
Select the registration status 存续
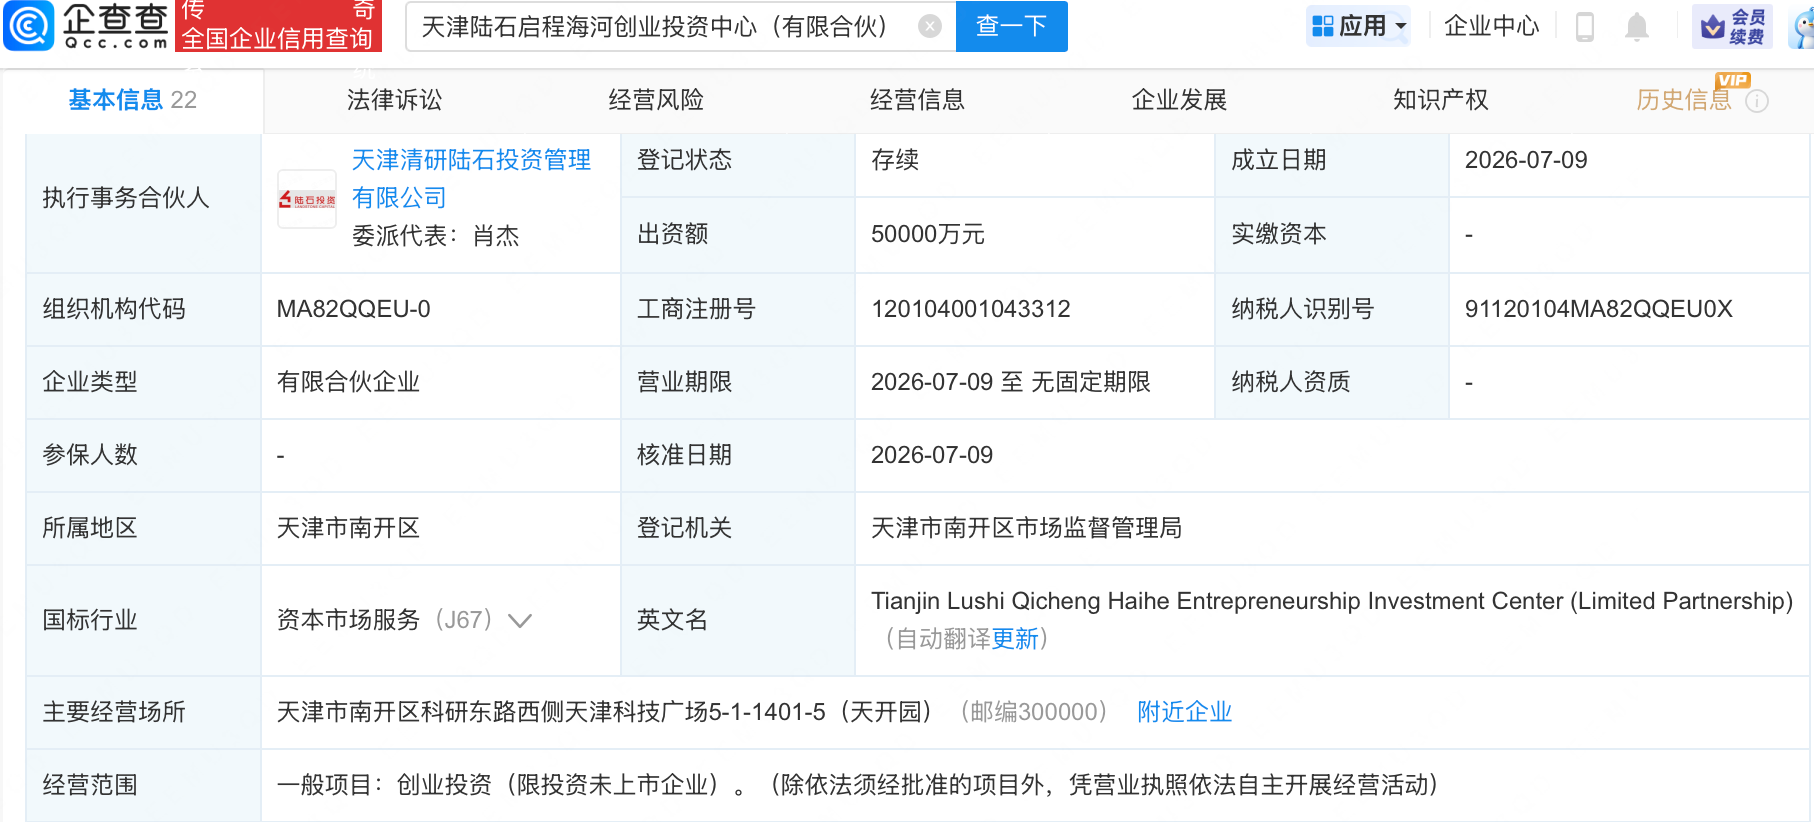(895, 160)
